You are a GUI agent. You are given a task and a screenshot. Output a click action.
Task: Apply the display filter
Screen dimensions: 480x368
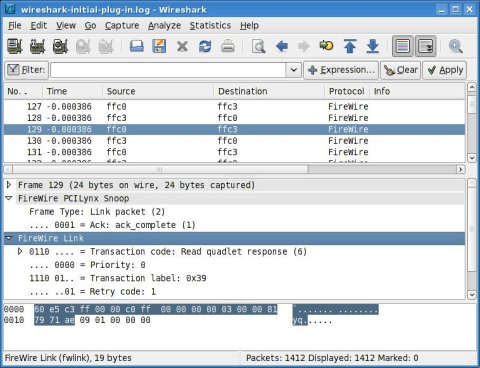tap(445, 70)
